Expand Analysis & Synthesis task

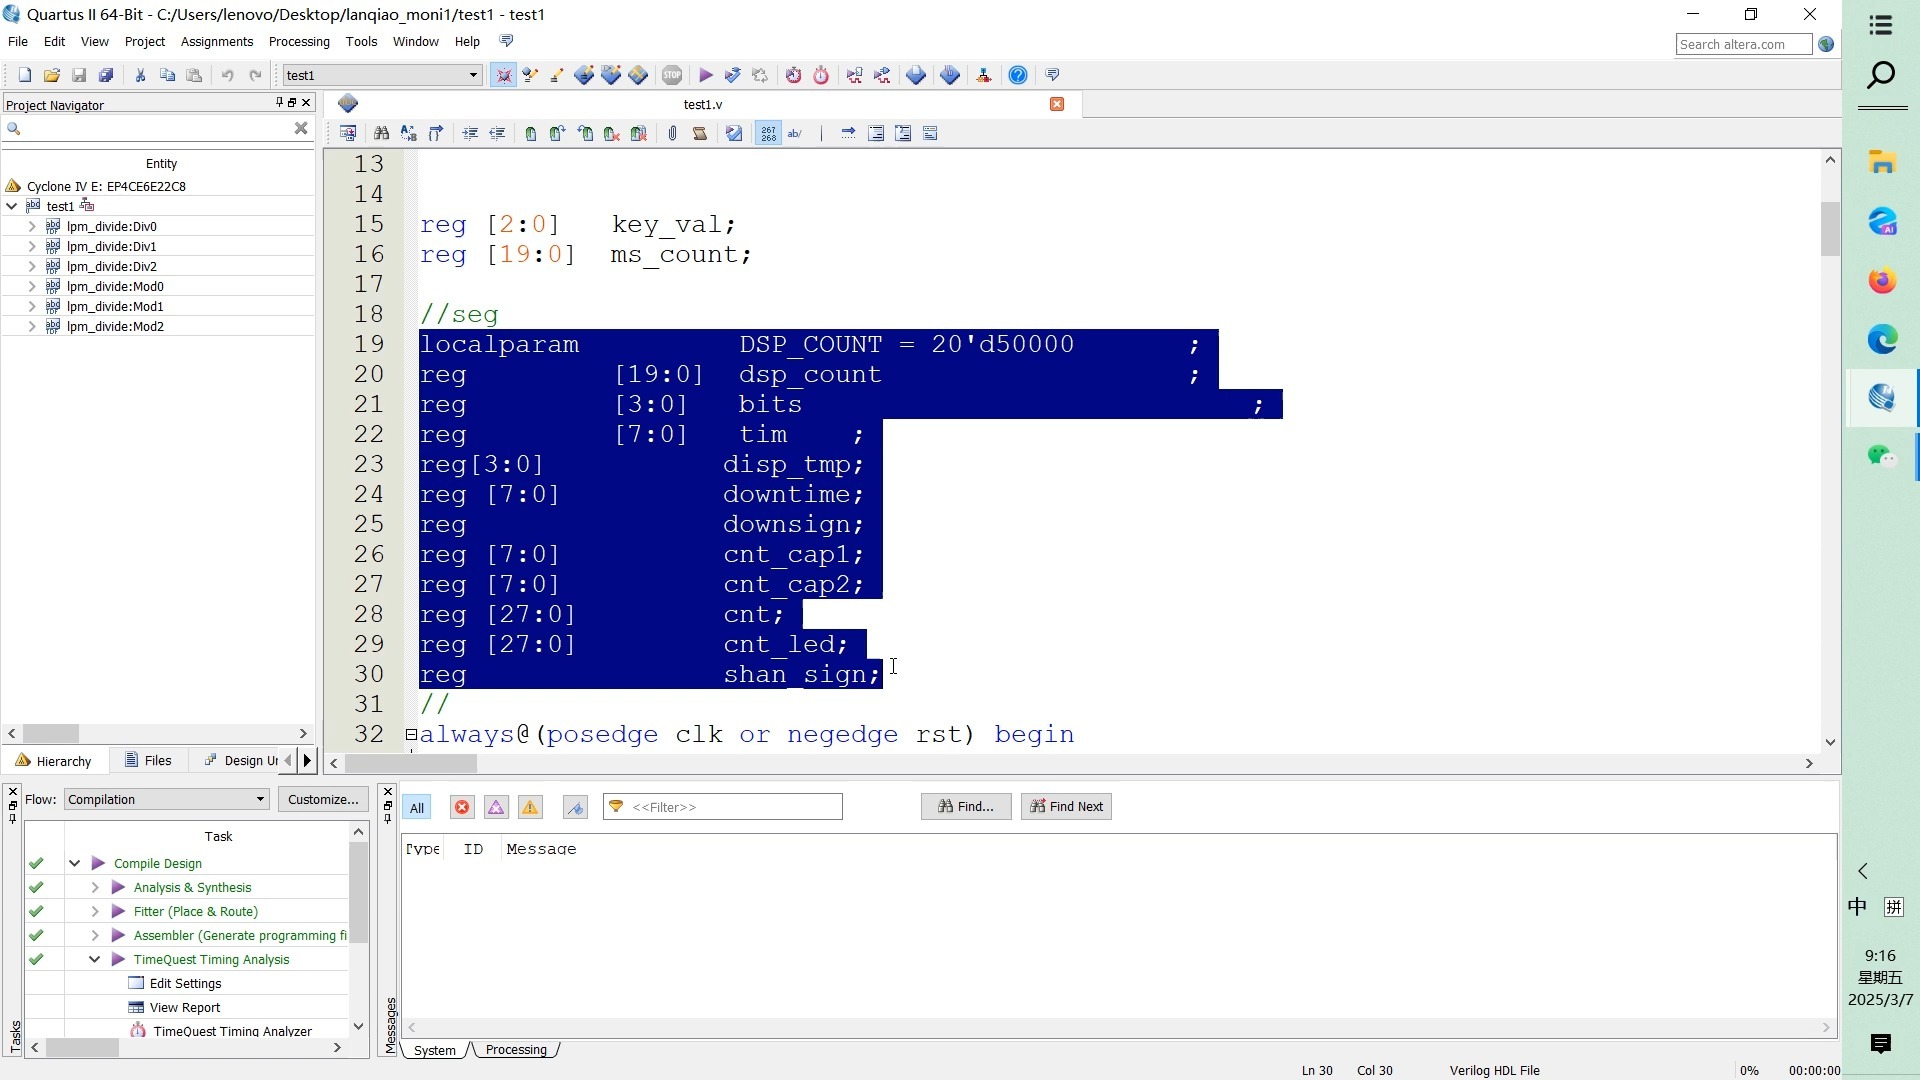95,887
